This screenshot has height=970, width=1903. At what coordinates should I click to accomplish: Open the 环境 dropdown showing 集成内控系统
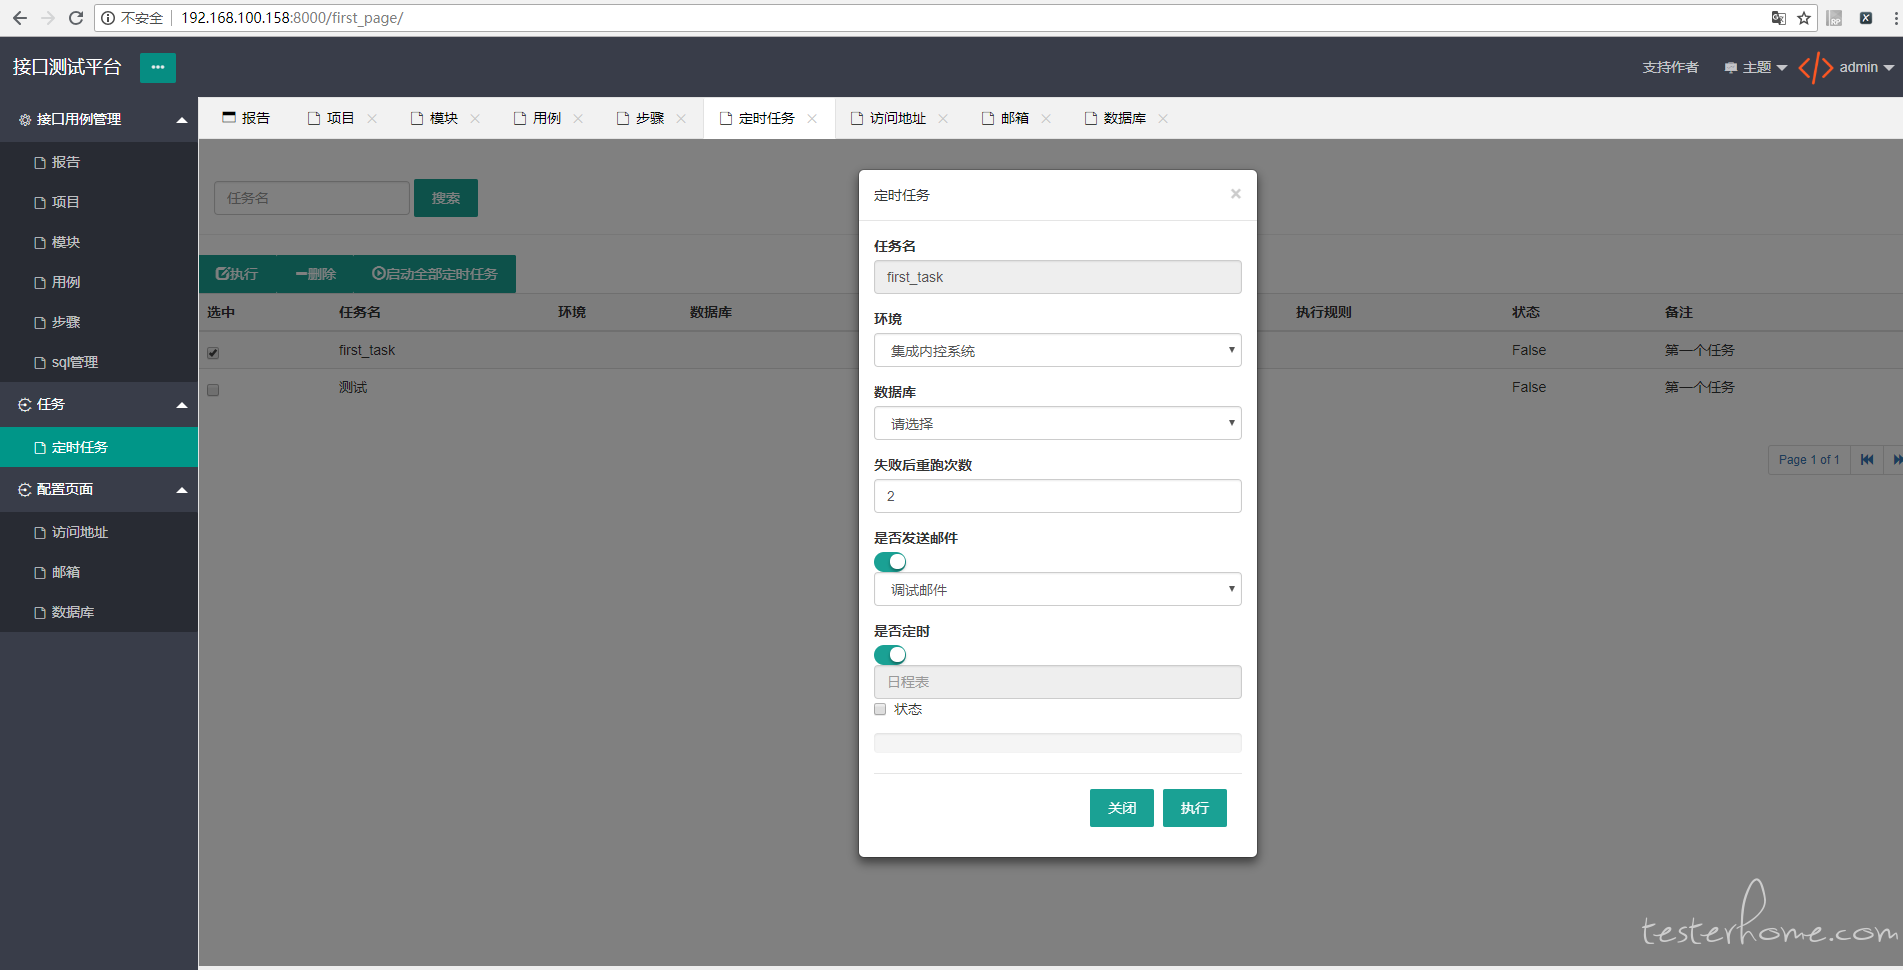coord(1057,350)
